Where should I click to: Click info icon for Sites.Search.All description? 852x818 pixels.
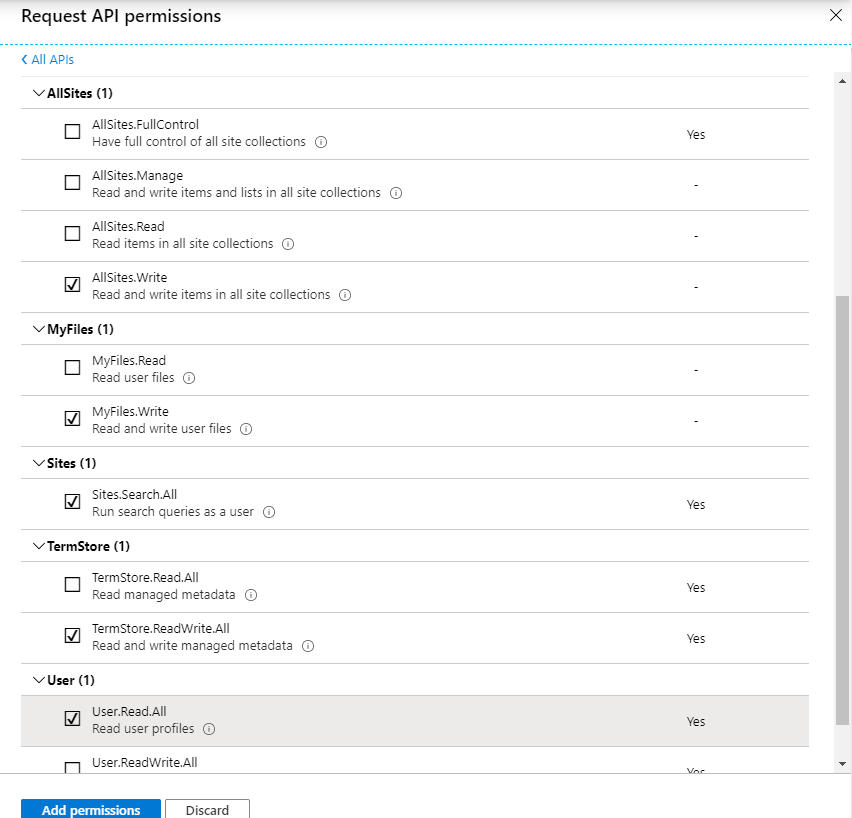click(x=269, y=512)
